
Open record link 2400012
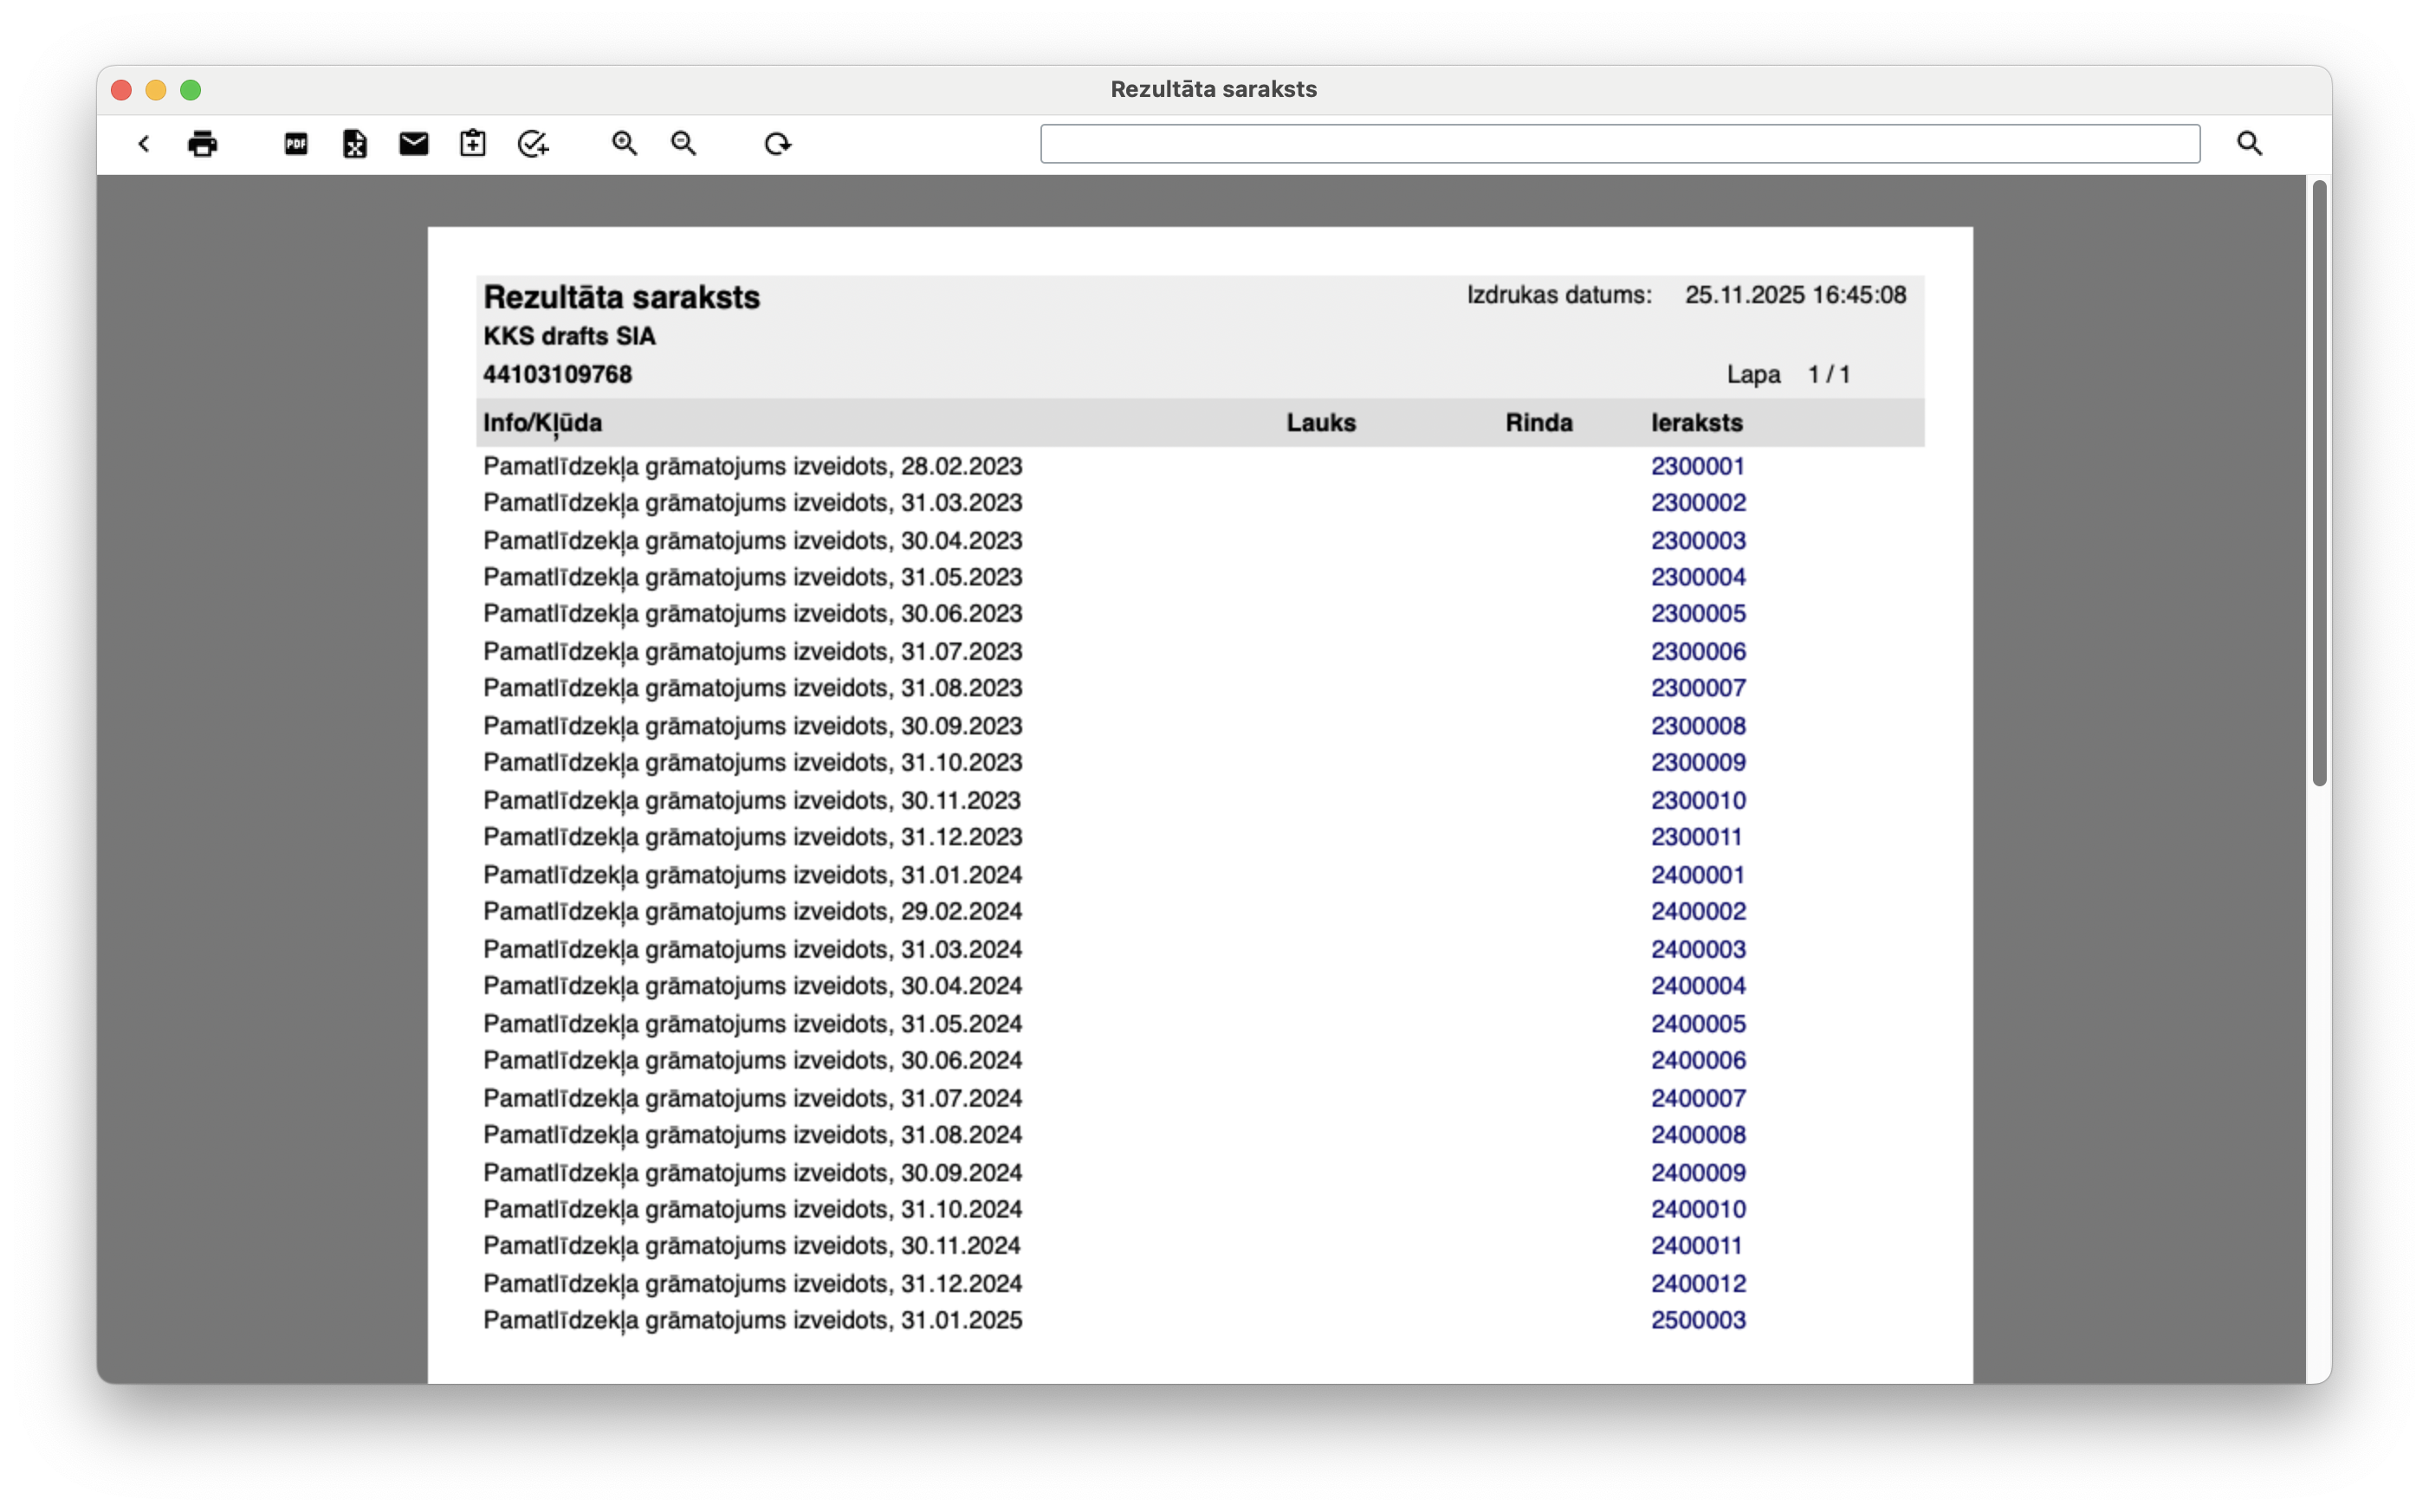[x=1698, y=1283]
